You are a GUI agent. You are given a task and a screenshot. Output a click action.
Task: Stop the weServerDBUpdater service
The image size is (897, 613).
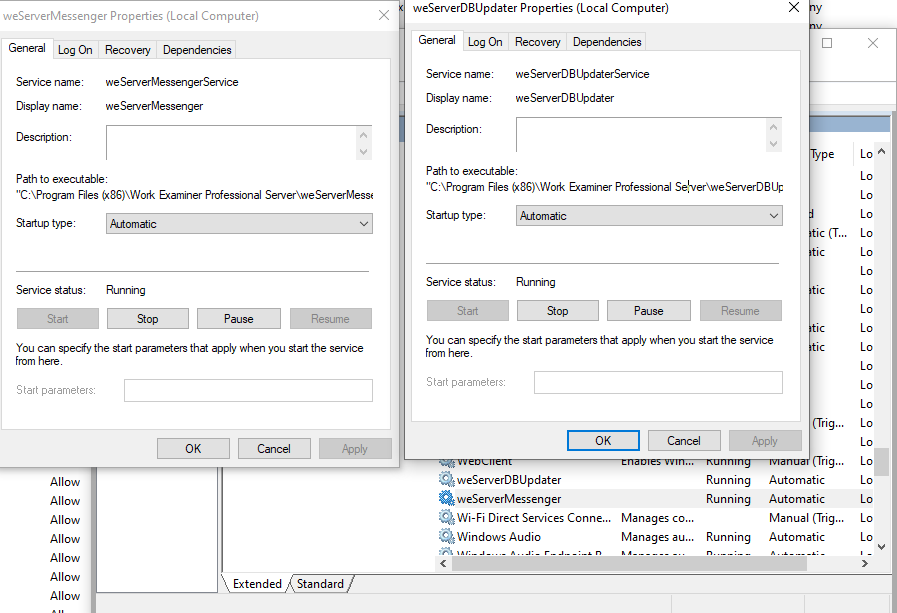click(x=557, y=311)
